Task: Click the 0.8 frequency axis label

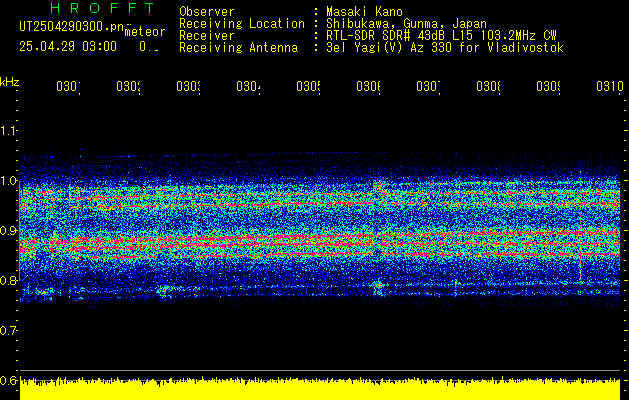Action: click(x=8, y=280)
